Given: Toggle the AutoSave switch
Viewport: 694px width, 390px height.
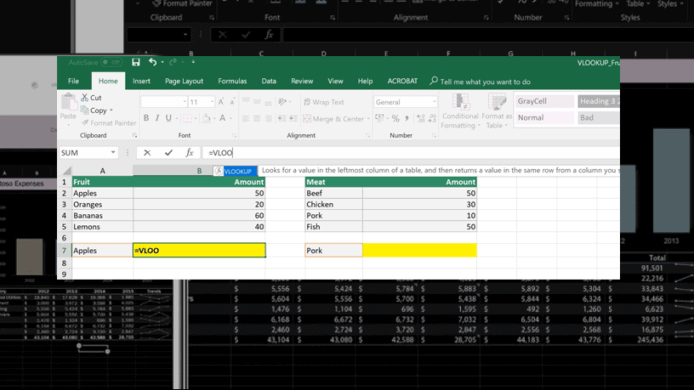Looking at the screenshot, I should pos(111,62).
